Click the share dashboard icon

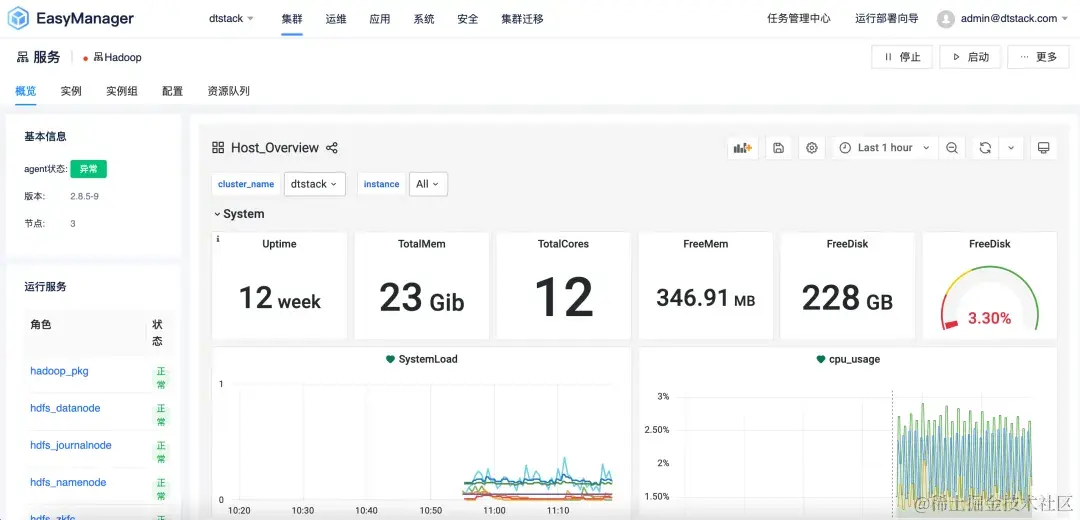331,147
